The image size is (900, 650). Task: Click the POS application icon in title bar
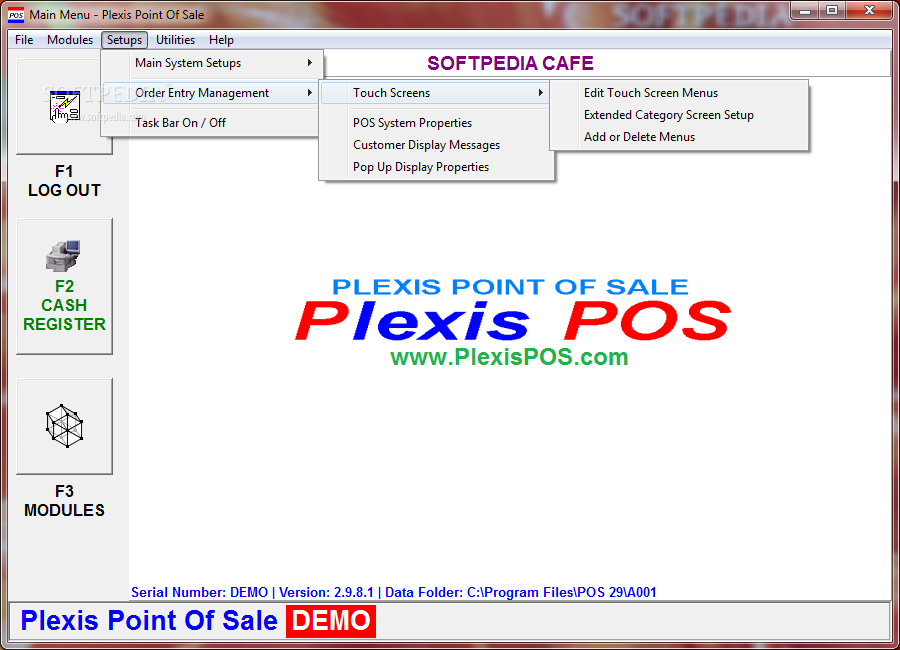[x=16, y=14]
